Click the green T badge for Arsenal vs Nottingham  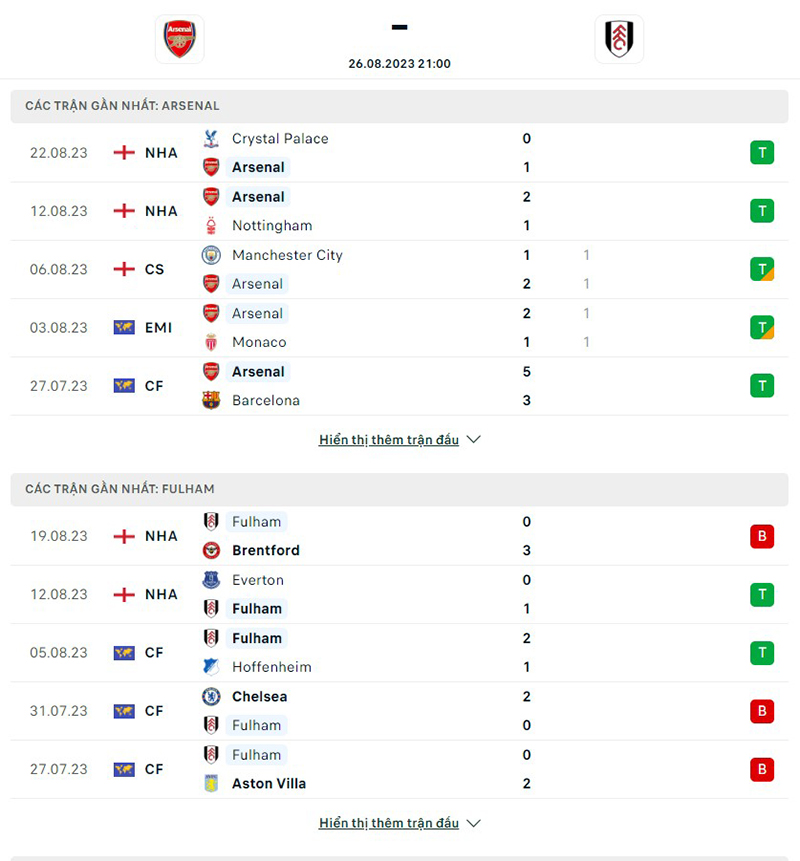[762, 211]
